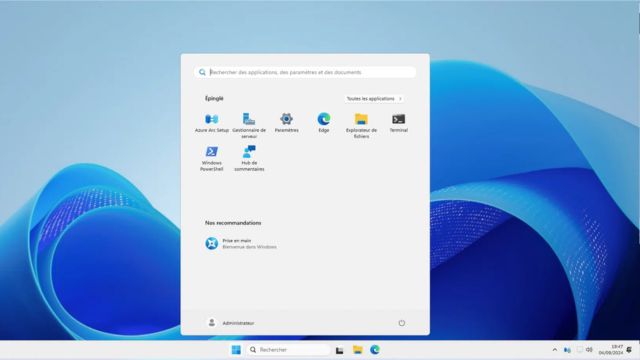Click the Azure Arc tray icon
640x360 pixels.
[567, 350]
